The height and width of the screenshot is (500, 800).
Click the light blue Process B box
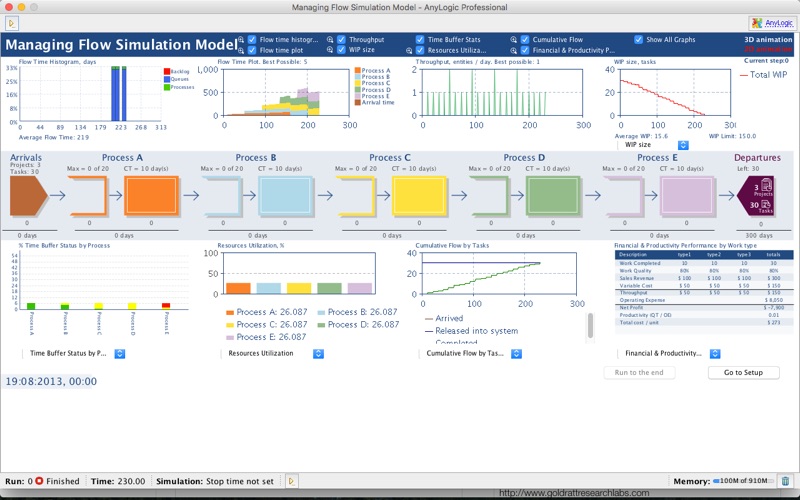[x=285, y=195]
